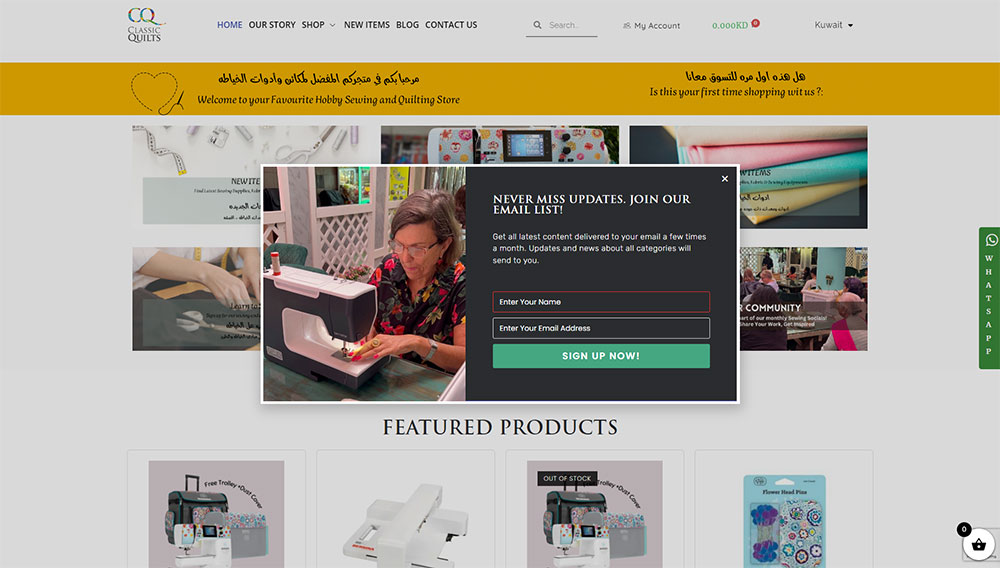Open the Our Story page

pyautogui.click(x=272, y=25)
